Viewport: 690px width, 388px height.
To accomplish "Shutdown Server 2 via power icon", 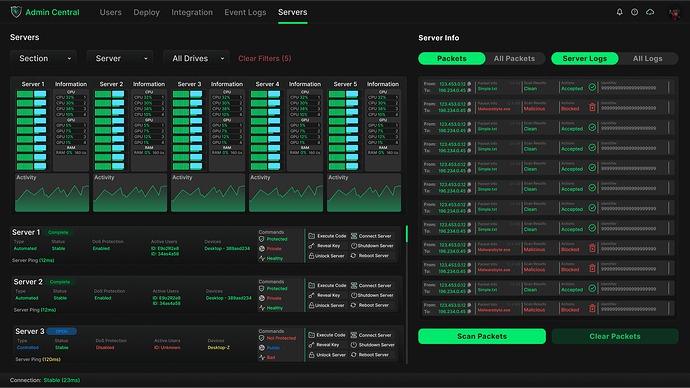I will coord(372,296).
